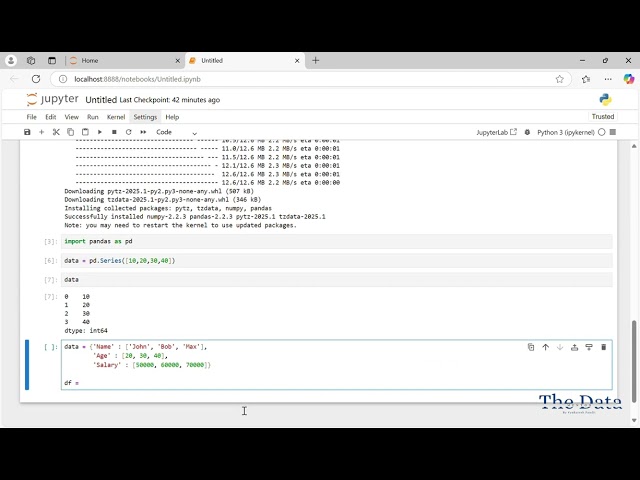The width and height of the screenshot is (640, 480).
Task: Close the Home browser tab
Action: coord(178,61)
